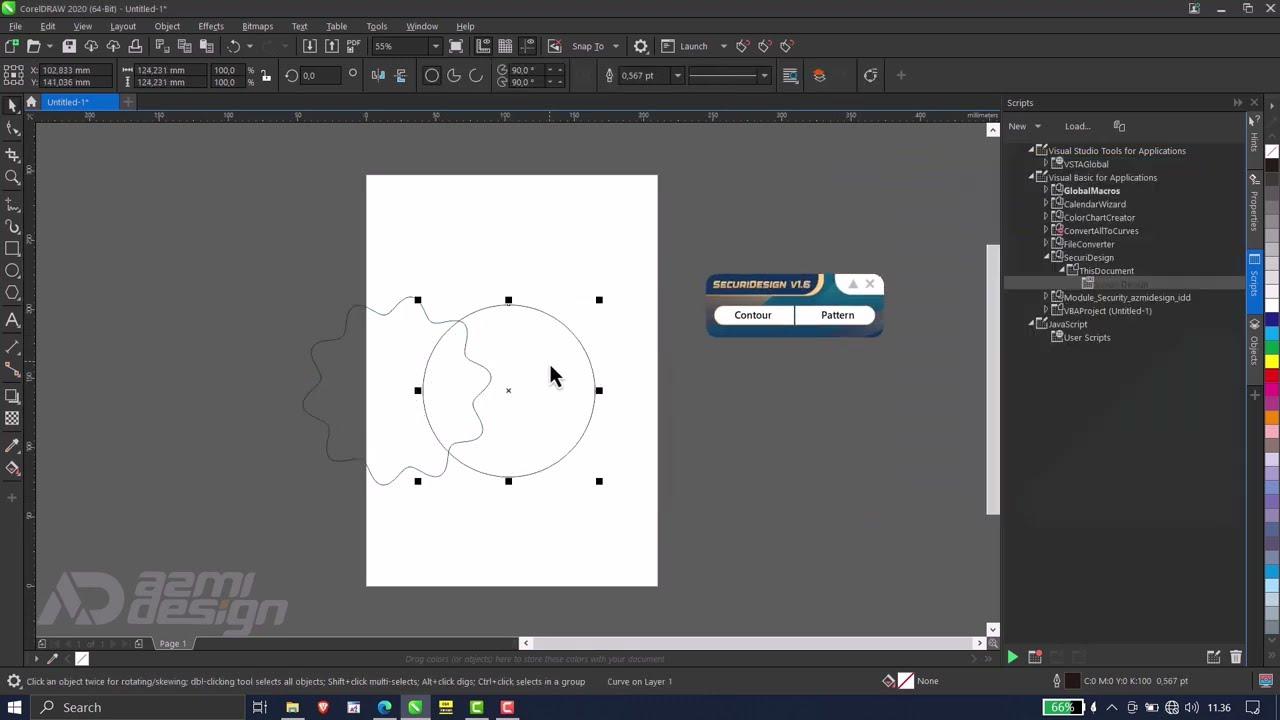Select the Ellipse shape mode button
Viewport: 1280px width, 720px height.
pos(432,75)
